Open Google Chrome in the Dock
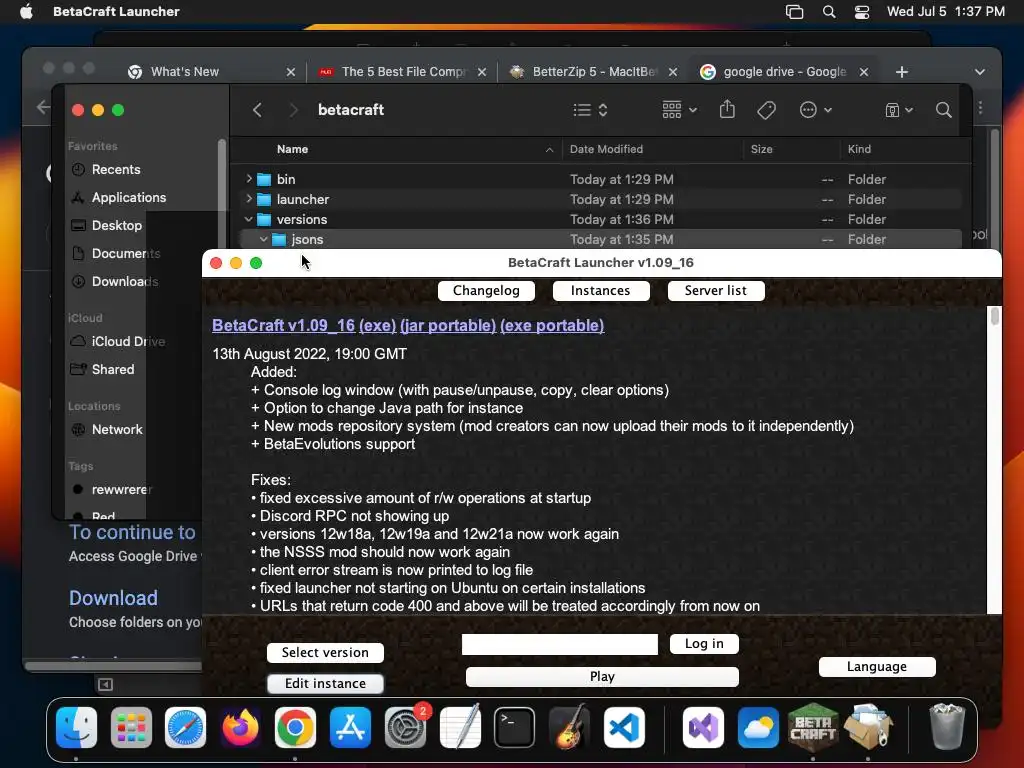This screenshot has width=1024, height=768. coord(295,728)
